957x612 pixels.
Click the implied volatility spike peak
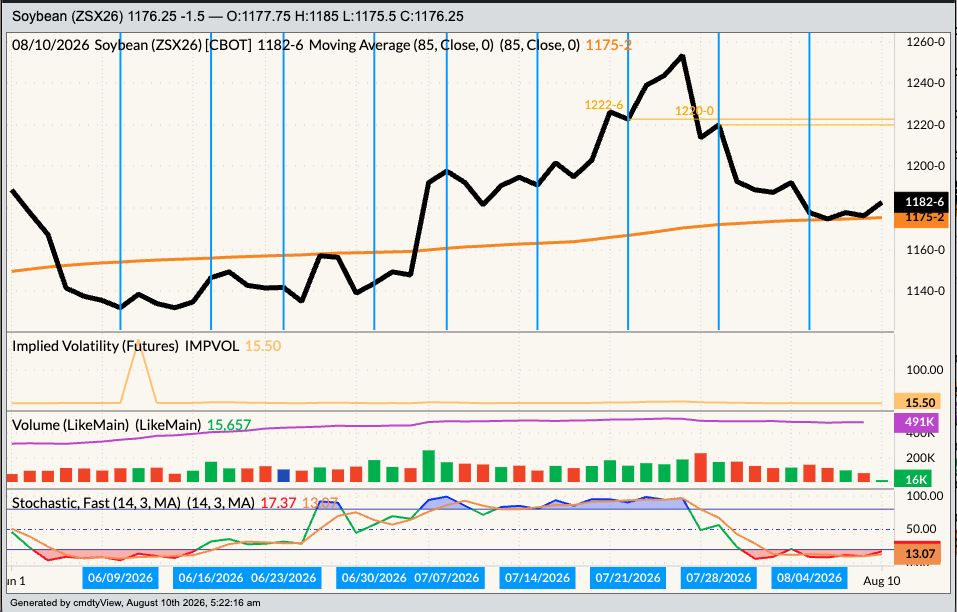pyautogui.click(x=139, y=342)
